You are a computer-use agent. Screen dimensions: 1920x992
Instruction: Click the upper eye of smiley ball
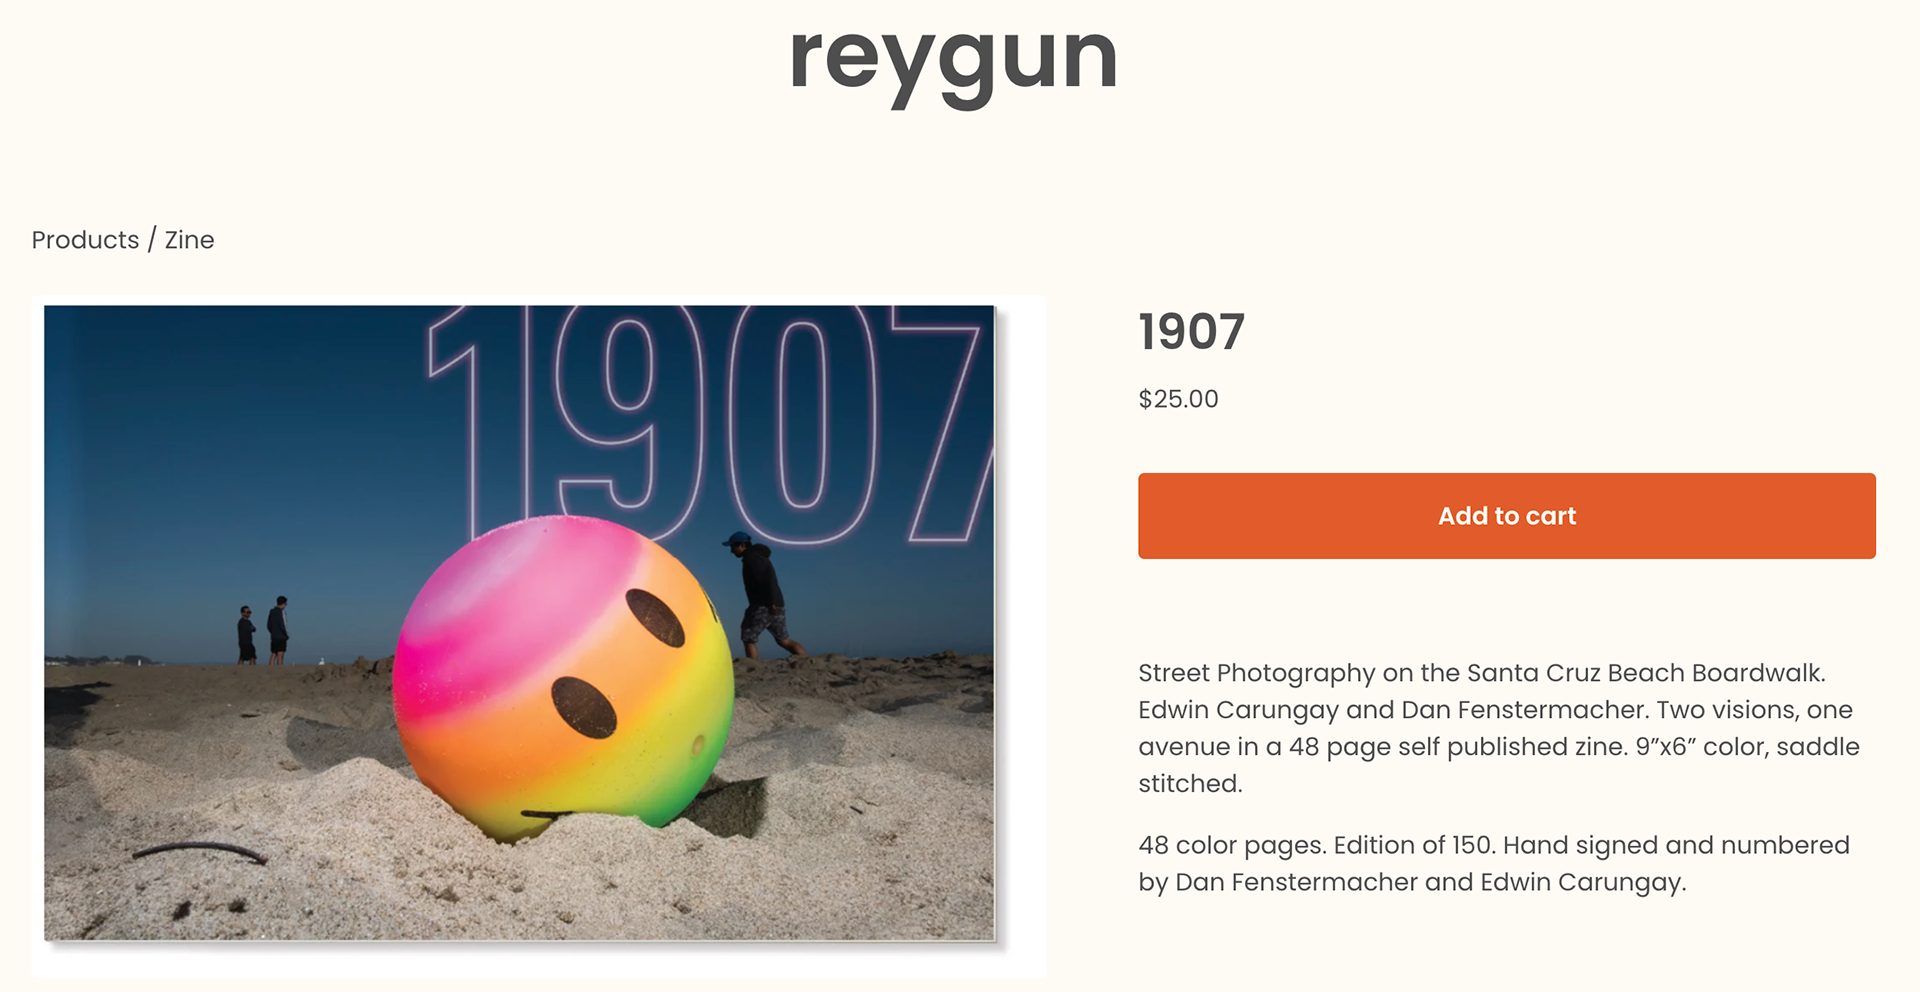tap(655, 617)
